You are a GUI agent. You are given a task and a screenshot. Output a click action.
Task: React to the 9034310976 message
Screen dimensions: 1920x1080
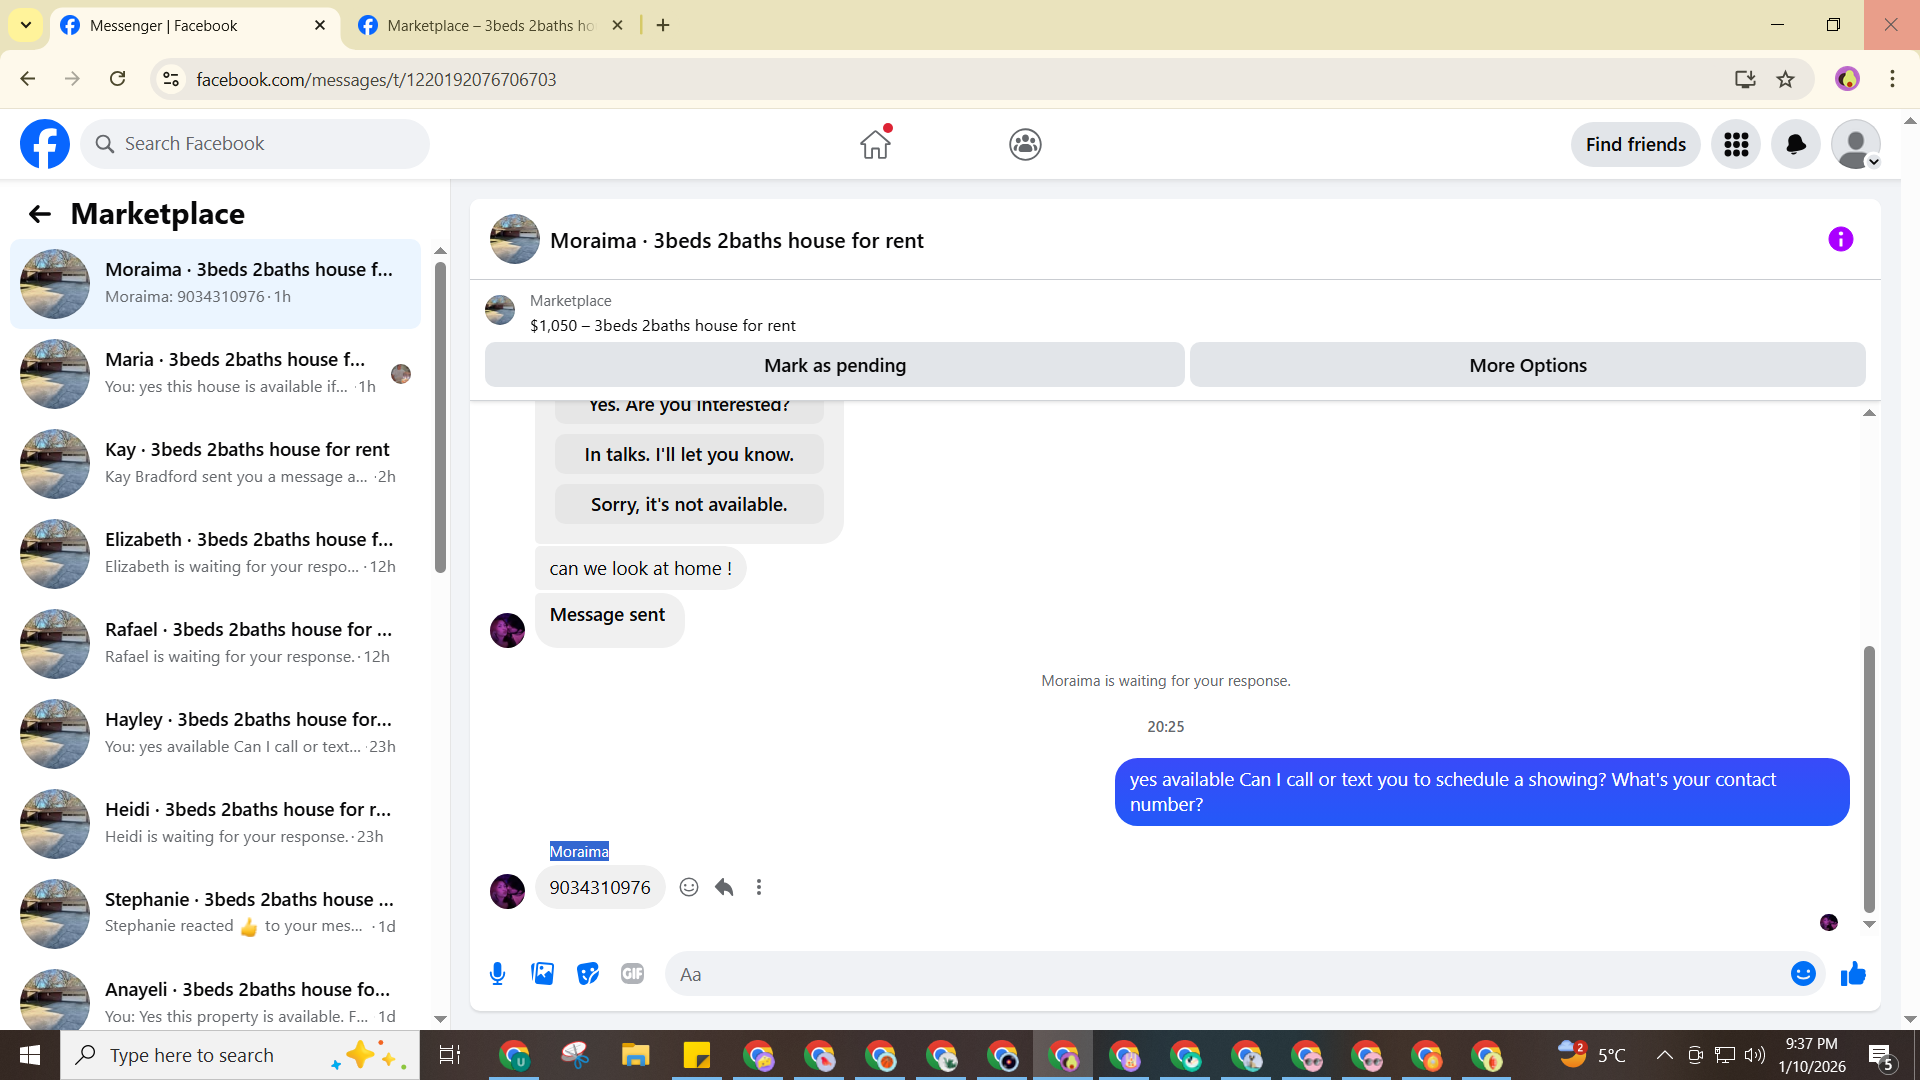point(689,887)
